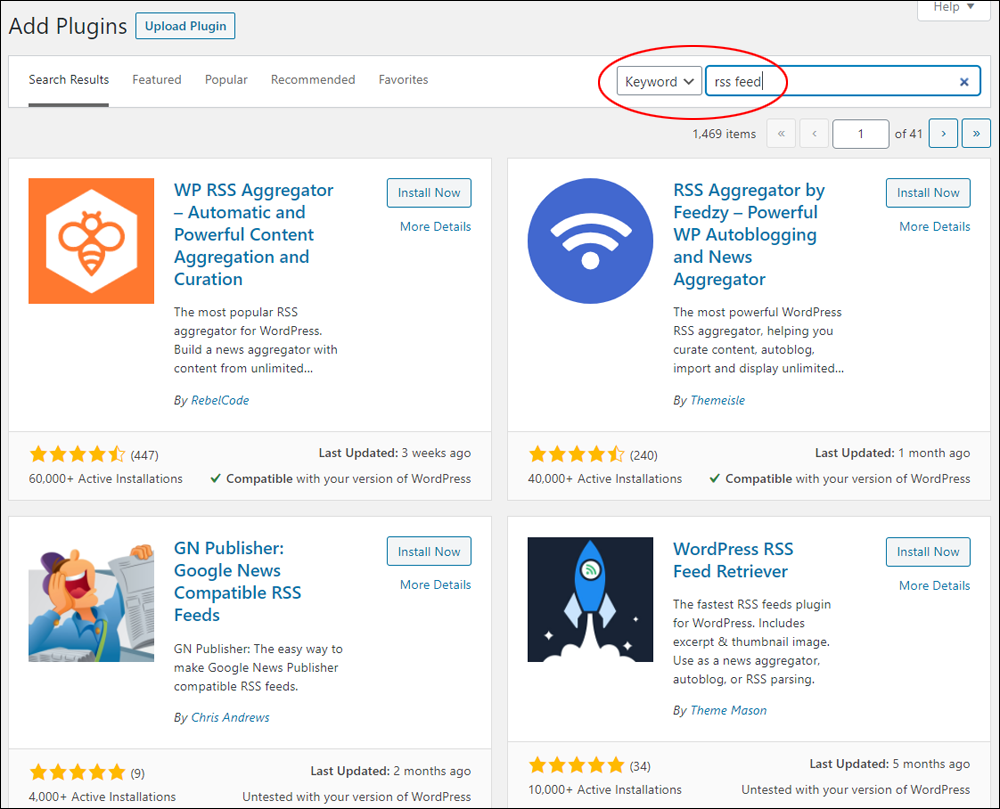Open More Details for WP RSS Aggregator
1000x809 pixels.
tap(436, 226)
